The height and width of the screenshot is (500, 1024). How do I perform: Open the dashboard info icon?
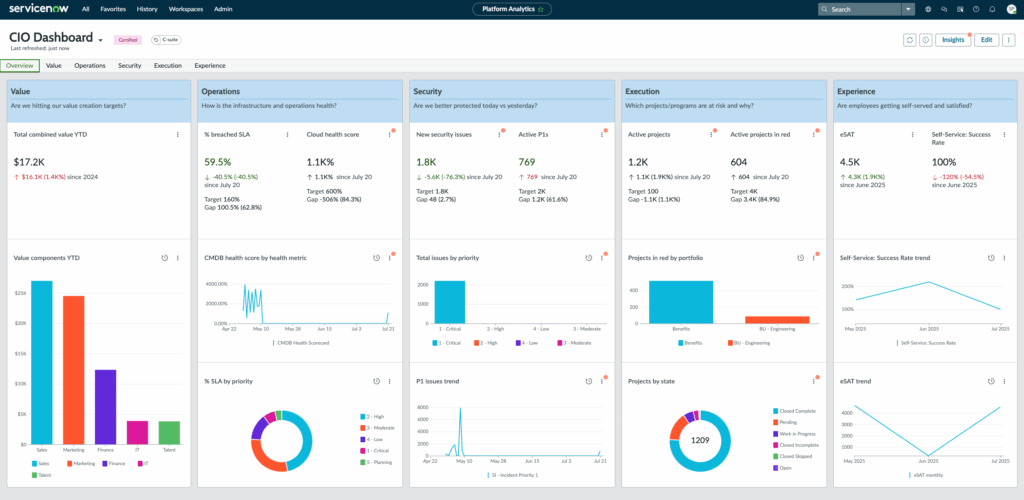[925, 40]
